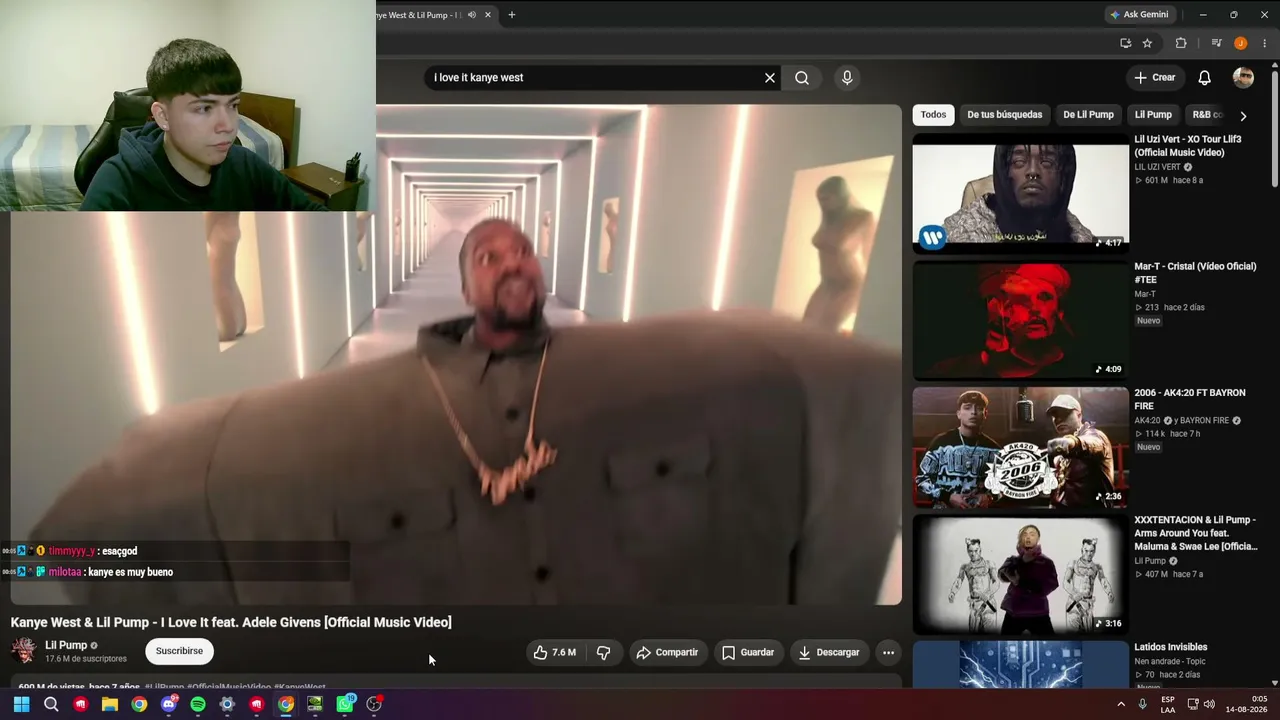Show more filter chips with right arrow
This screenshot has height=720, width=1280.
tap(1243, 116)
